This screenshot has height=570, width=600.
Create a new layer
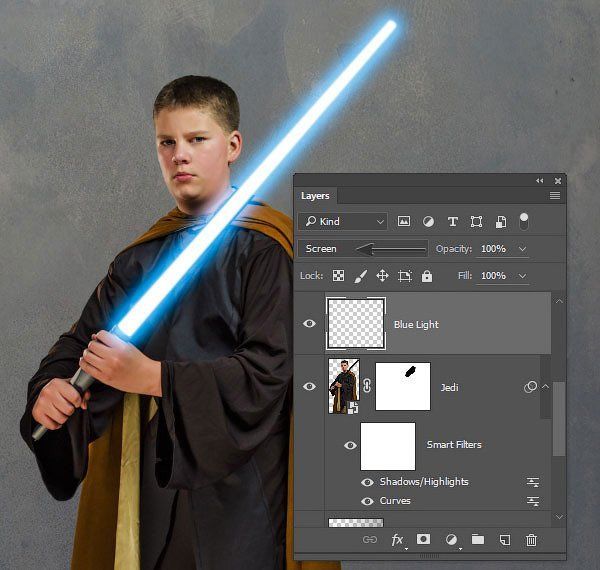coord(505,540)
